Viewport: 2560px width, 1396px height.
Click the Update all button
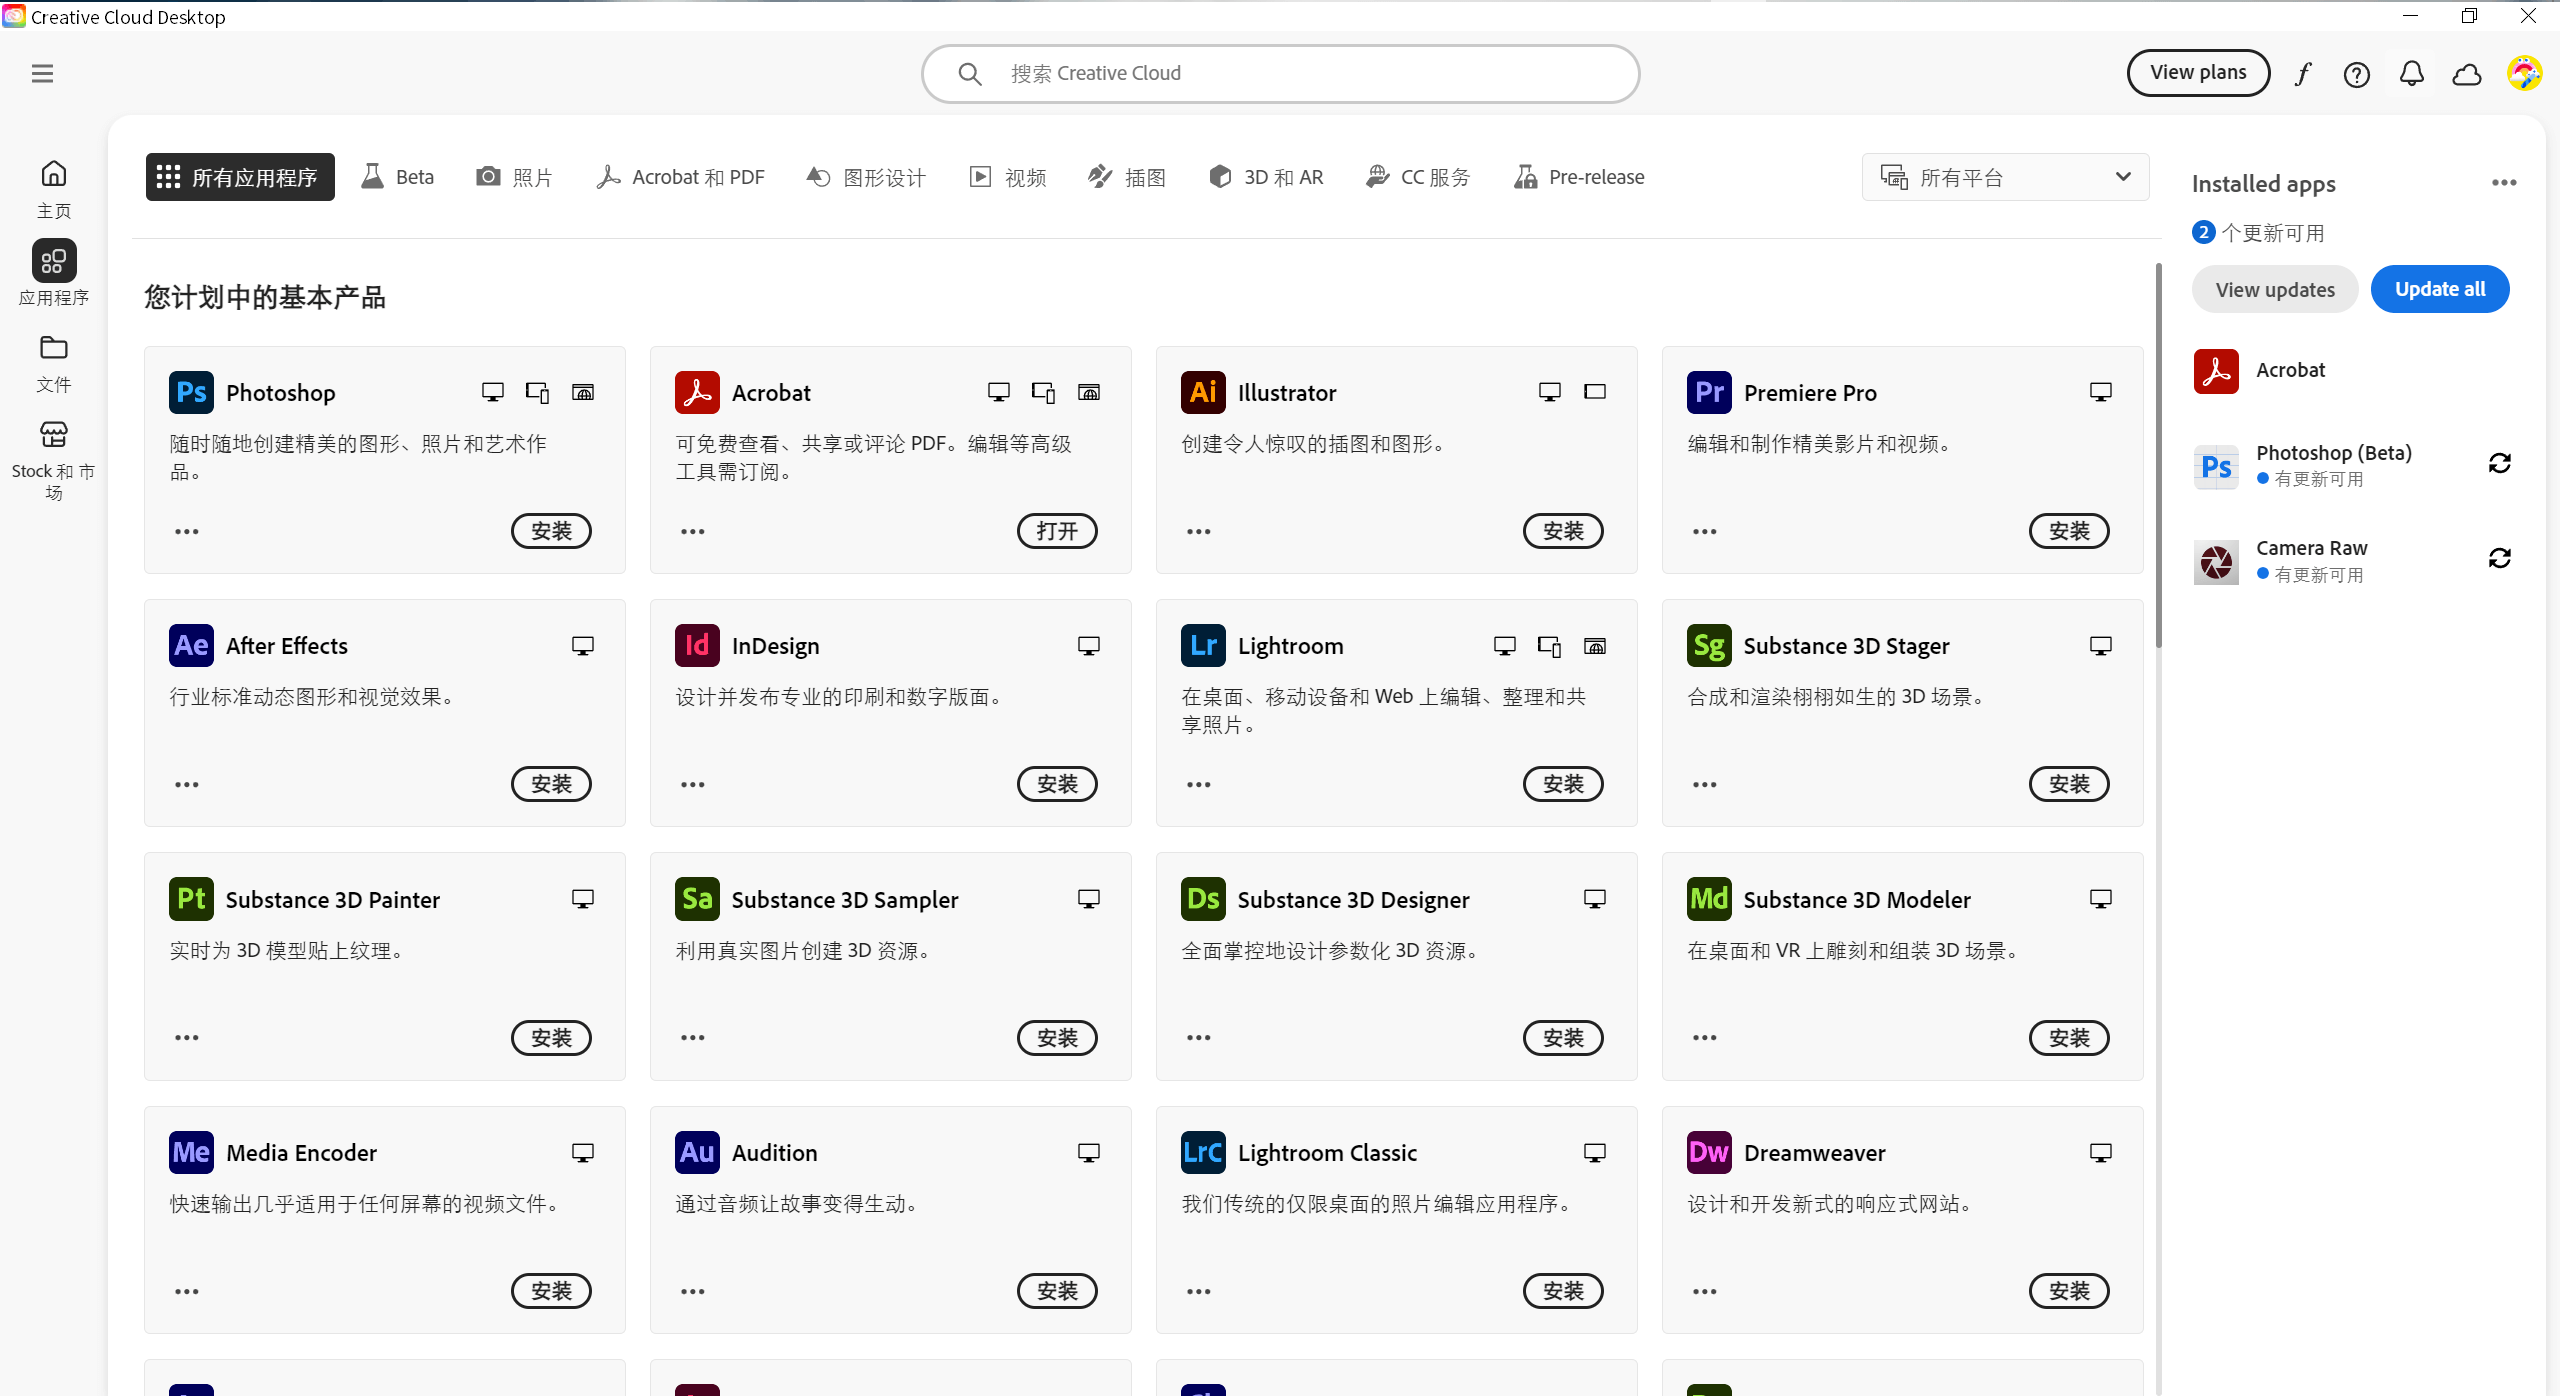2439,289
